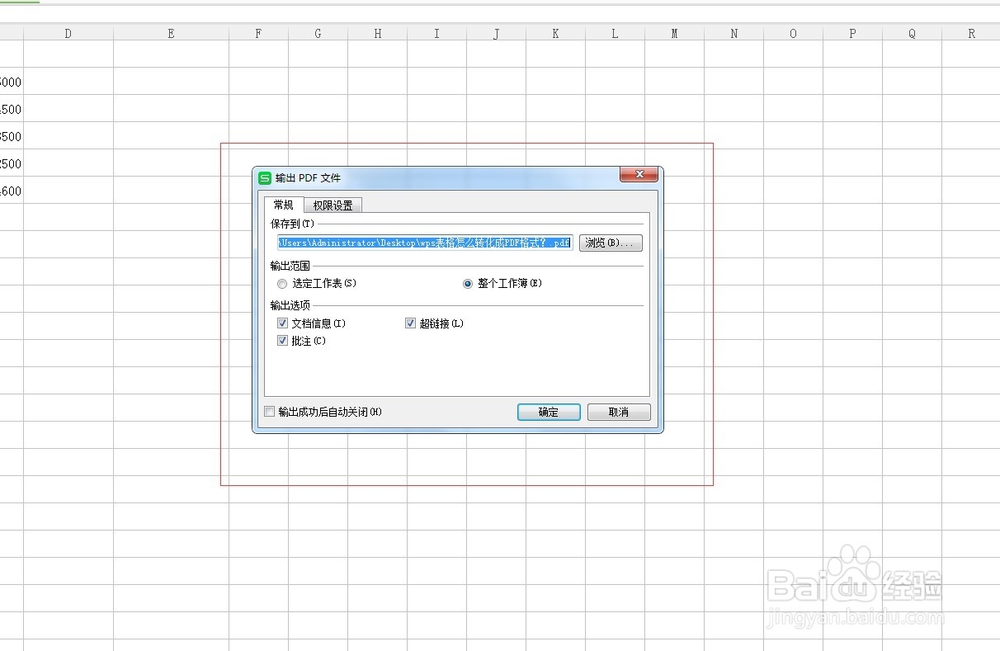This screenshot has width=1000, height=651.
Task: Close the 输出 PDF 文件 dialog
Action: [x=639, y=174]
